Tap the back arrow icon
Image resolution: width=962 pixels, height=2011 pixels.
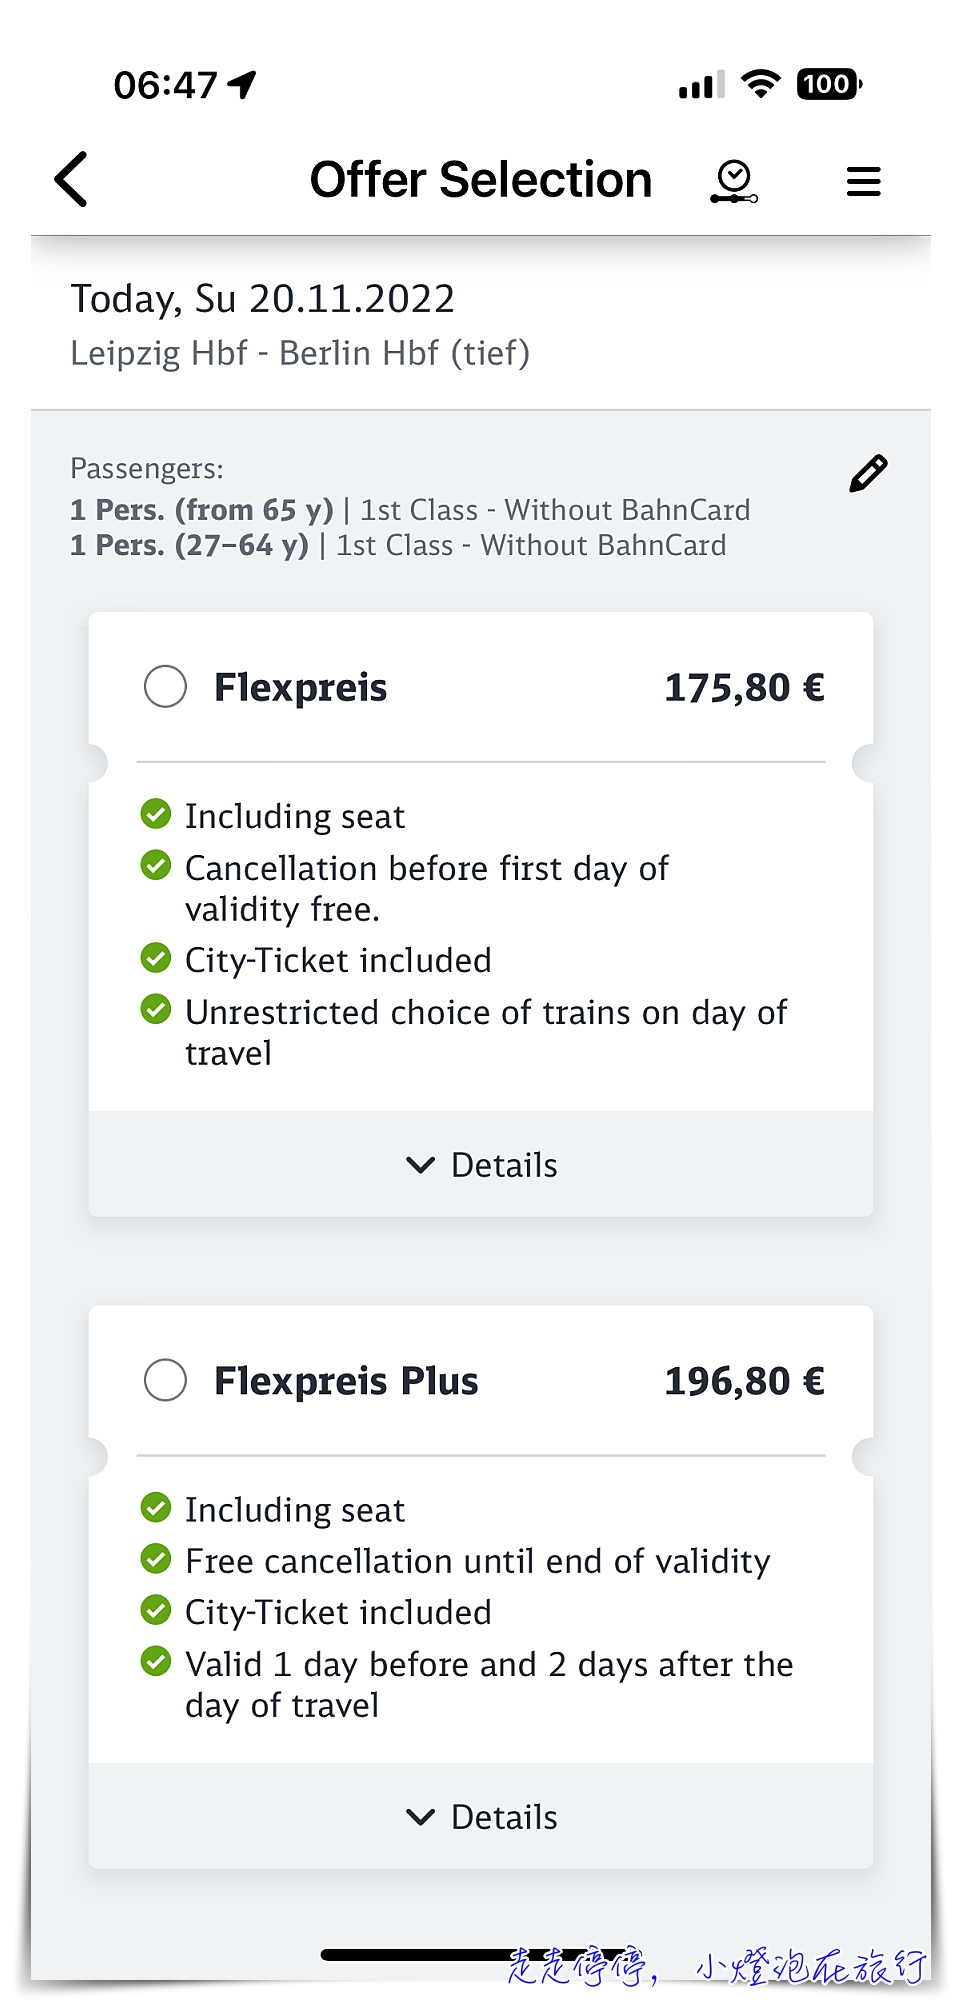(71, 180)
